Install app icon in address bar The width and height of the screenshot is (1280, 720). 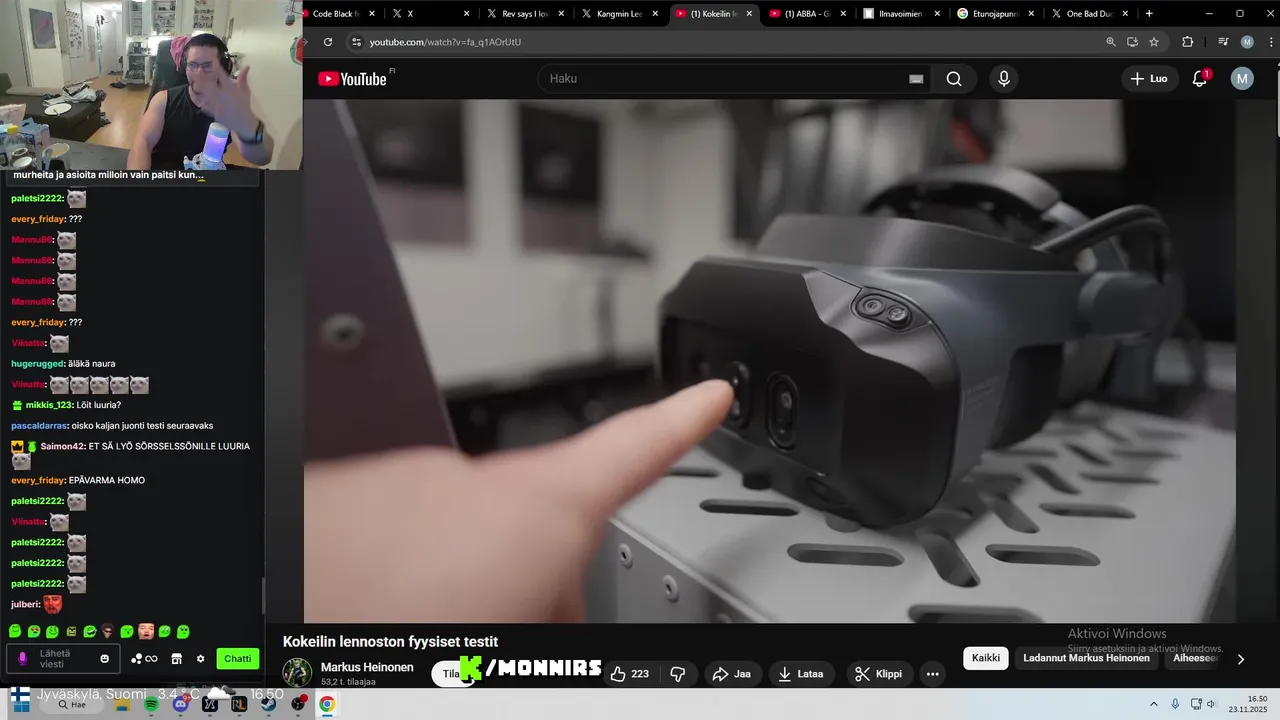[1133, 42]
